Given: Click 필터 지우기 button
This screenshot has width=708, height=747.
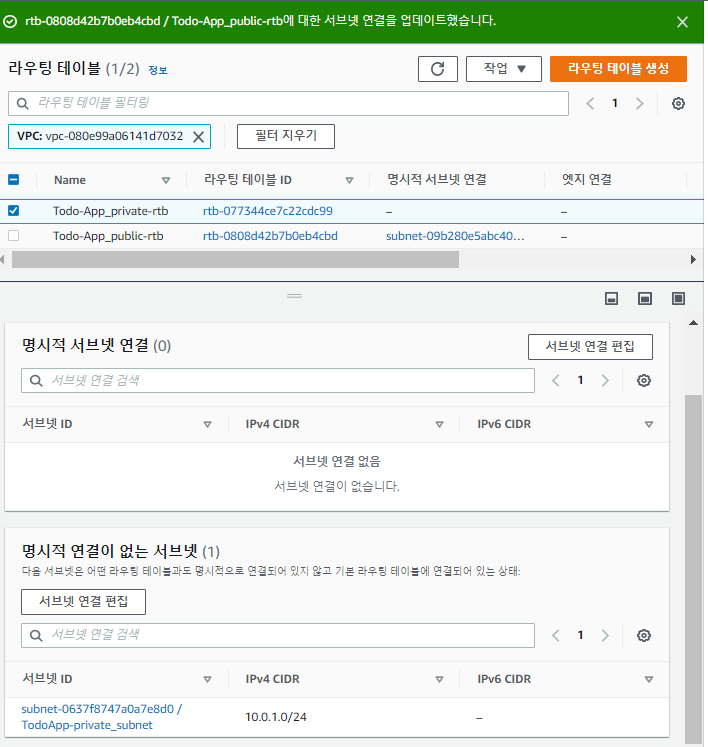Looking at the screenshot, I should coord(286,136).
